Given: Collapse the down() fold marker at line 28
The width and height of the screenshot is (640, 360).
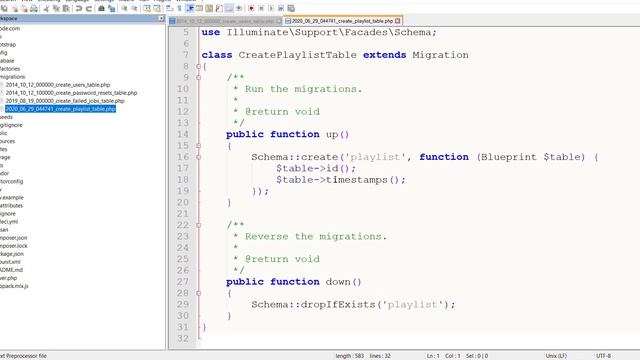Looking at the screenshot, I should (x=198, y=293).
